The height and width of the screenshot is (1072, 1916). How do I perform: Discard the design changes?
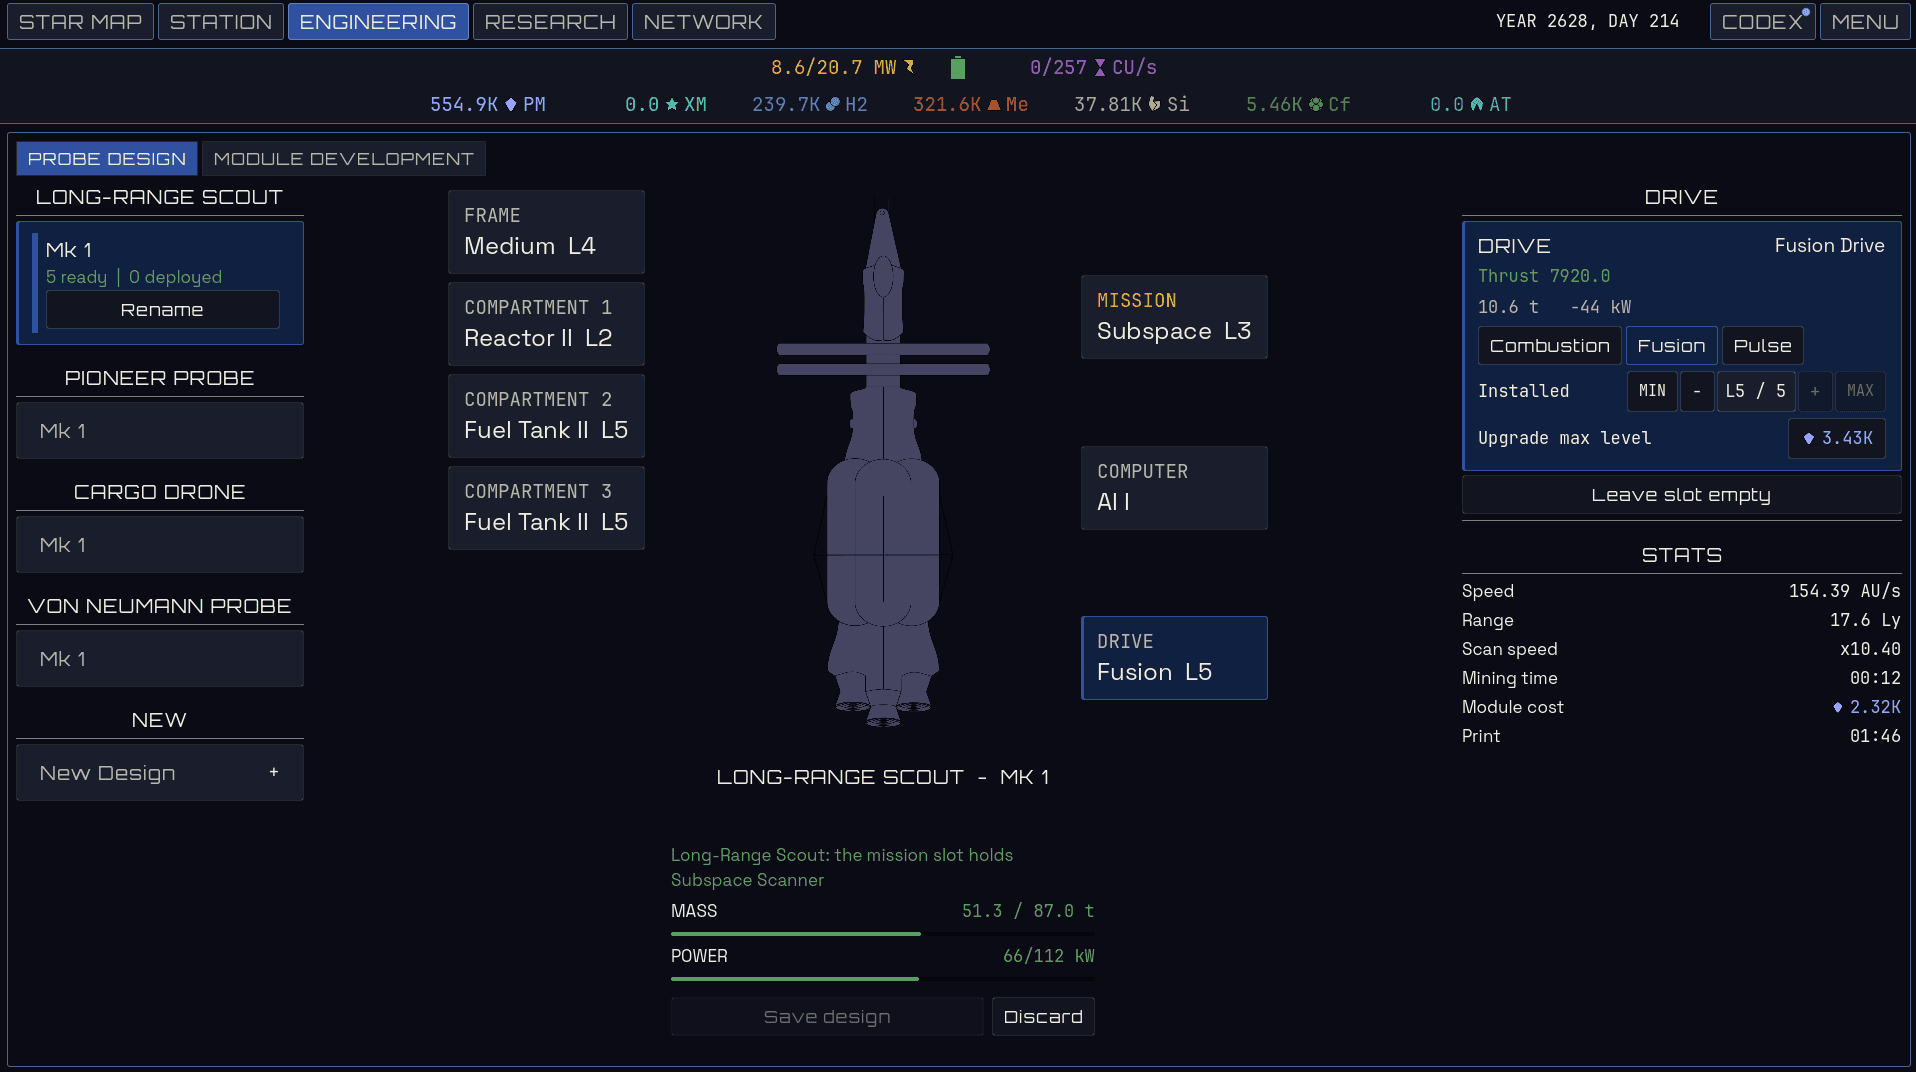tap(1043, 1017)
